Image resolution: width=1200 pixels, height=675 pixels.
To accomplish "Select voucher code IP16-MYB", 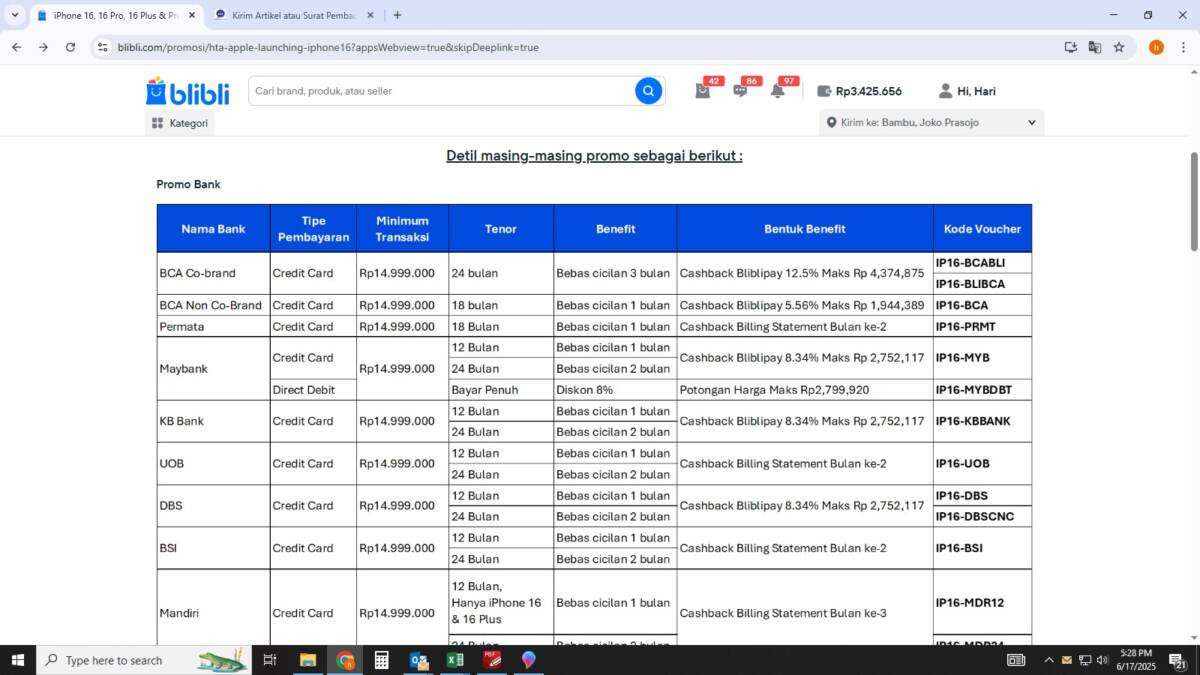I will tap(962, 358).
